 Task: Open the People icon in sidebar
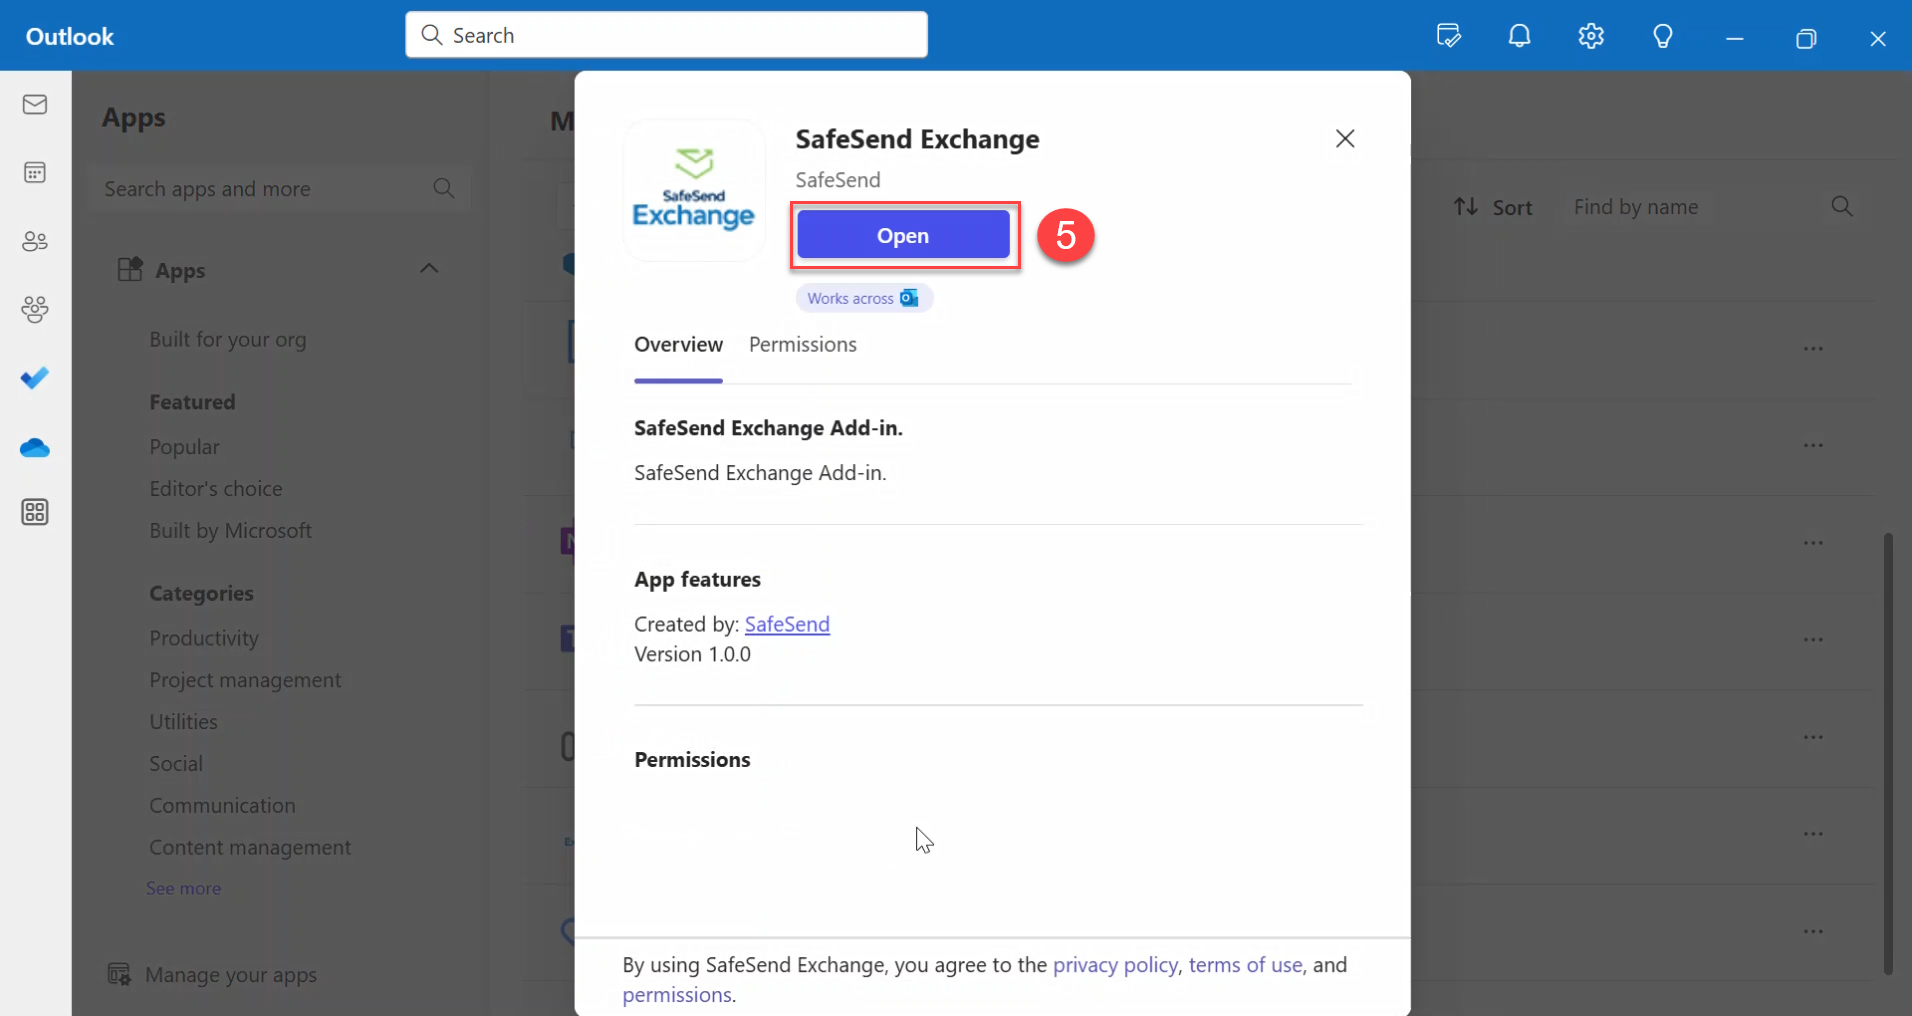pyautogui.click(x=35, y=241)
